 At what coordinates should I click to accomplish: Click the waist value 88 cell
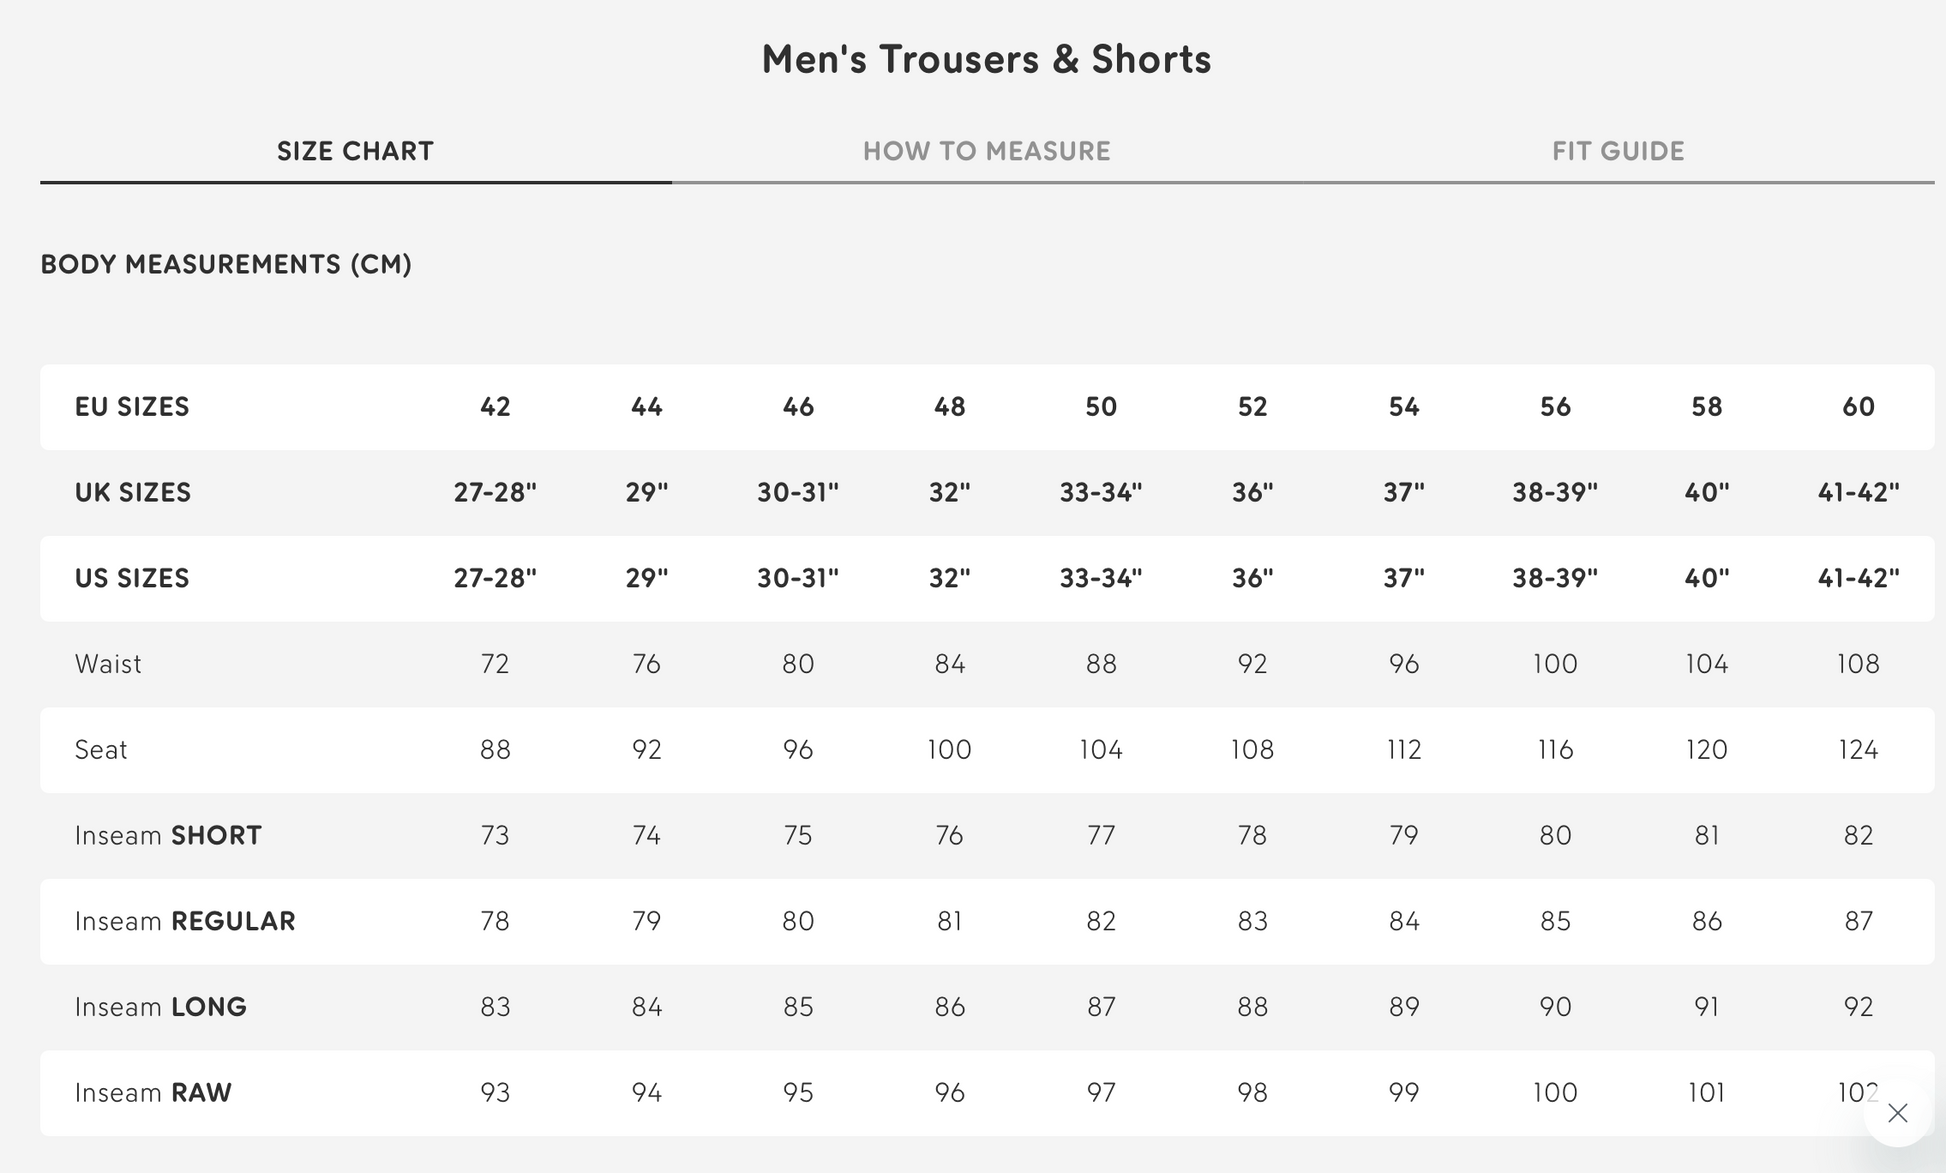click(x=1100, y=663)
